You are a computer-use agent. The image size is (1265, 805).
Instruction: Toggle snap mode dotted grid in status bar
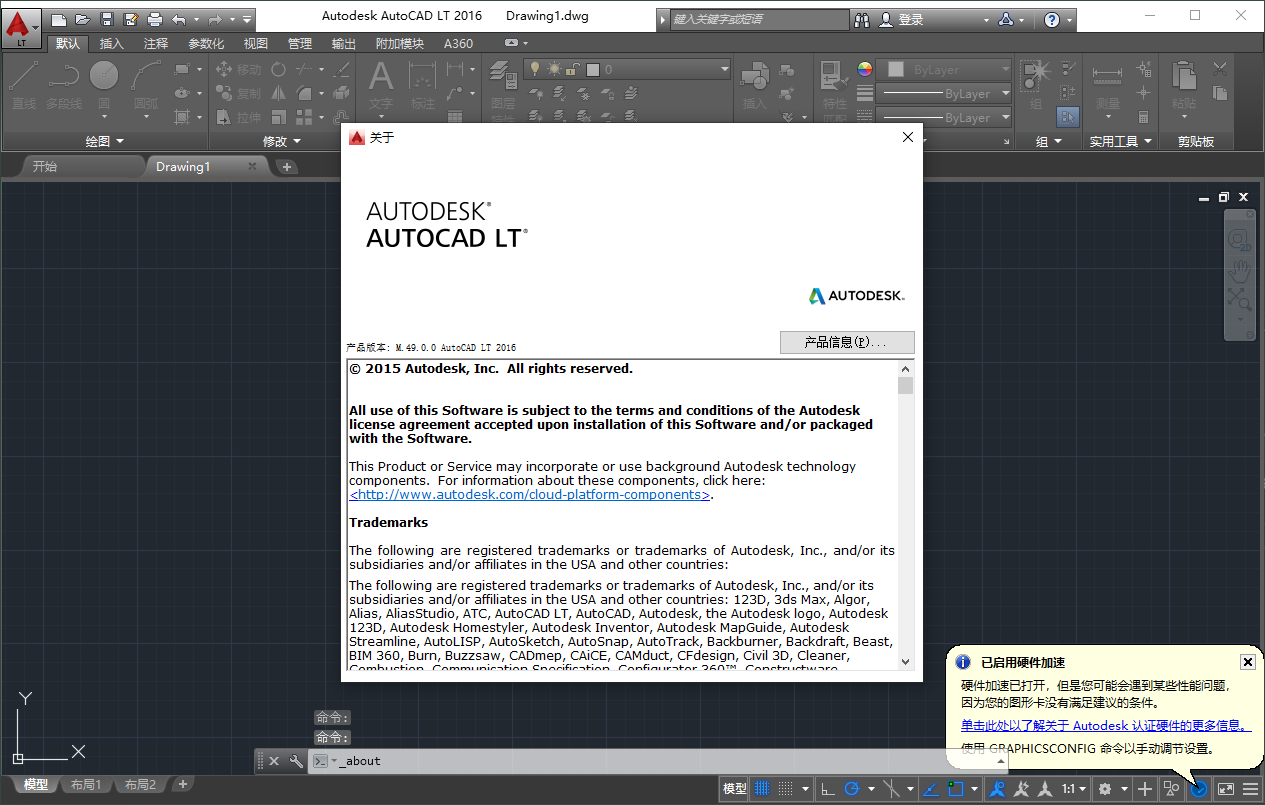(786, 788)
